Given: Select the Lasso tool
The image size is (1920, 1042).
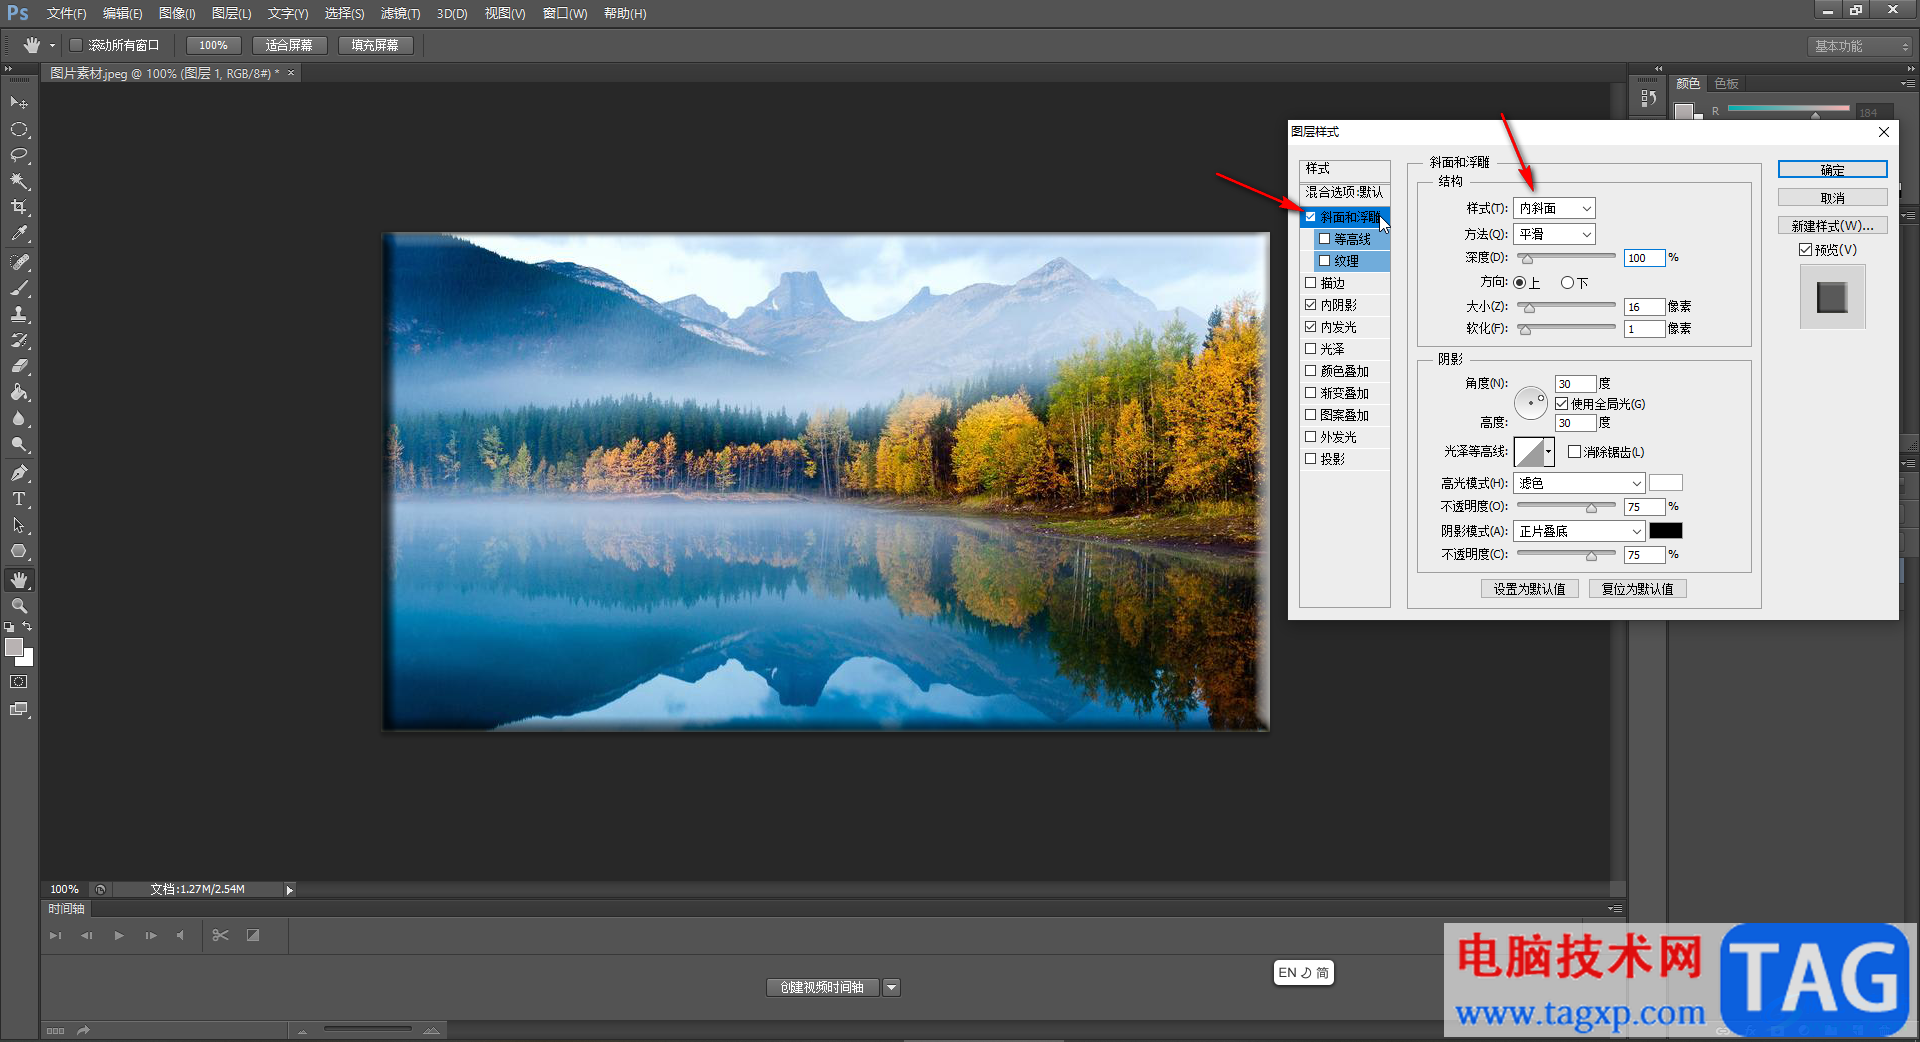Looking at the screenshot, I should tap(19, 155).
